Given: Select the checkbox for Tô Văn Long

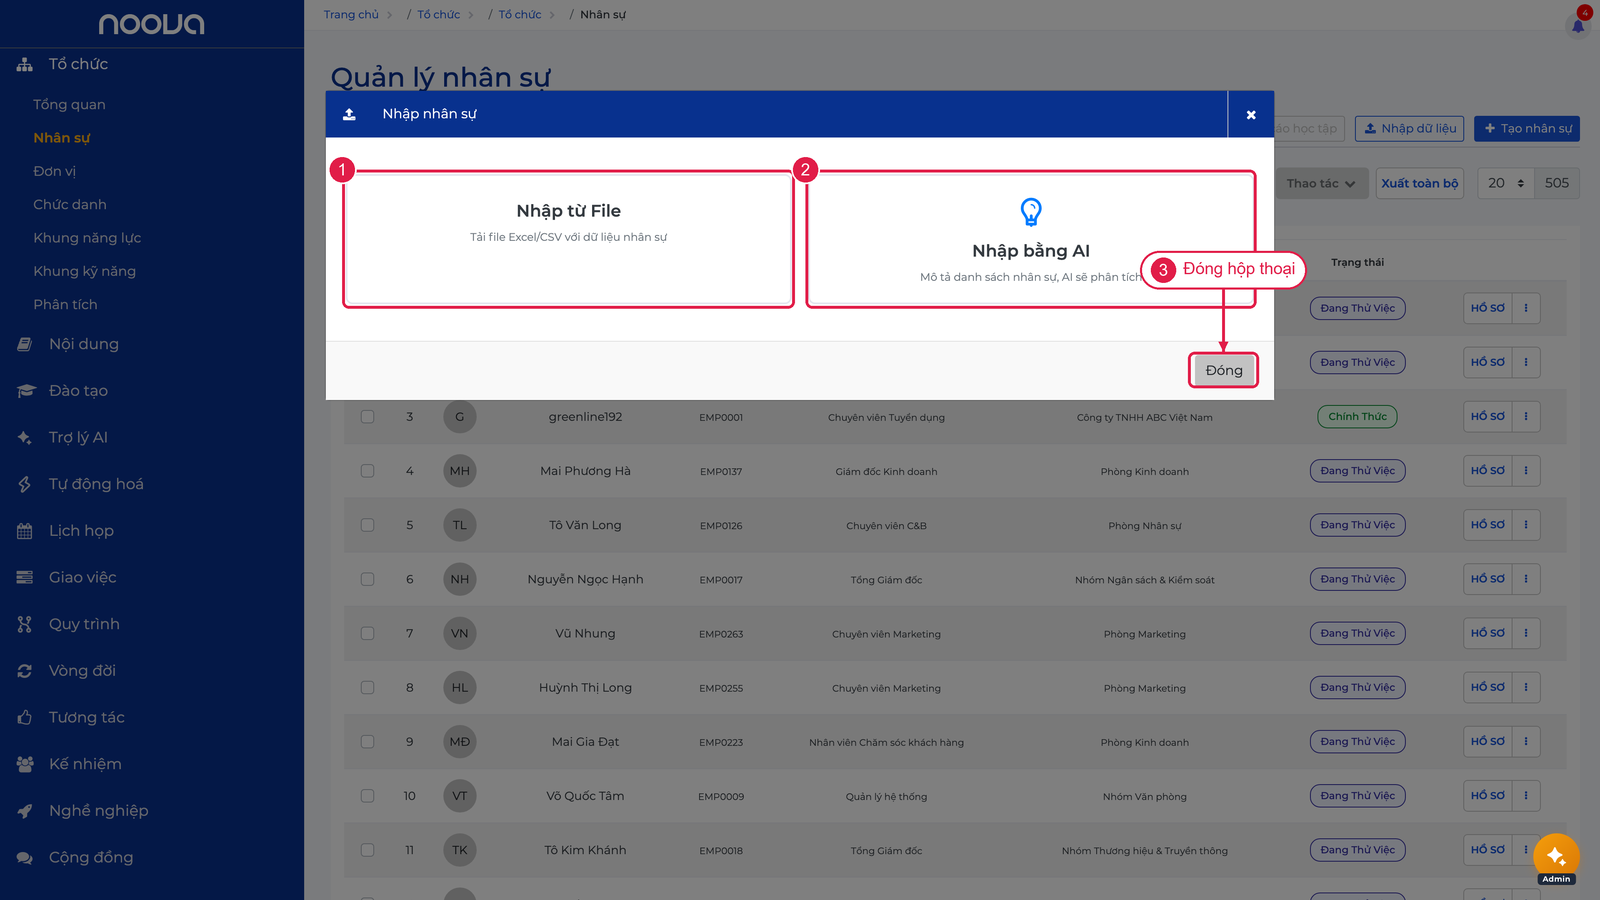Looking at the screenshot, I should 367,525.
